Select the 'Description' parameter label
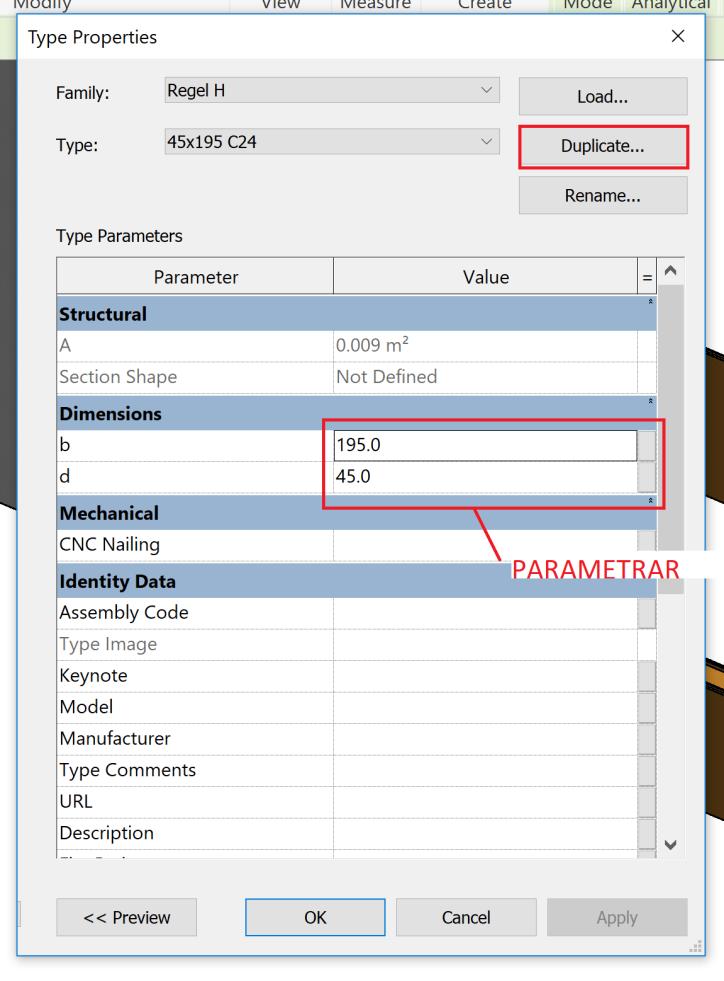 (x=106, y=833)
